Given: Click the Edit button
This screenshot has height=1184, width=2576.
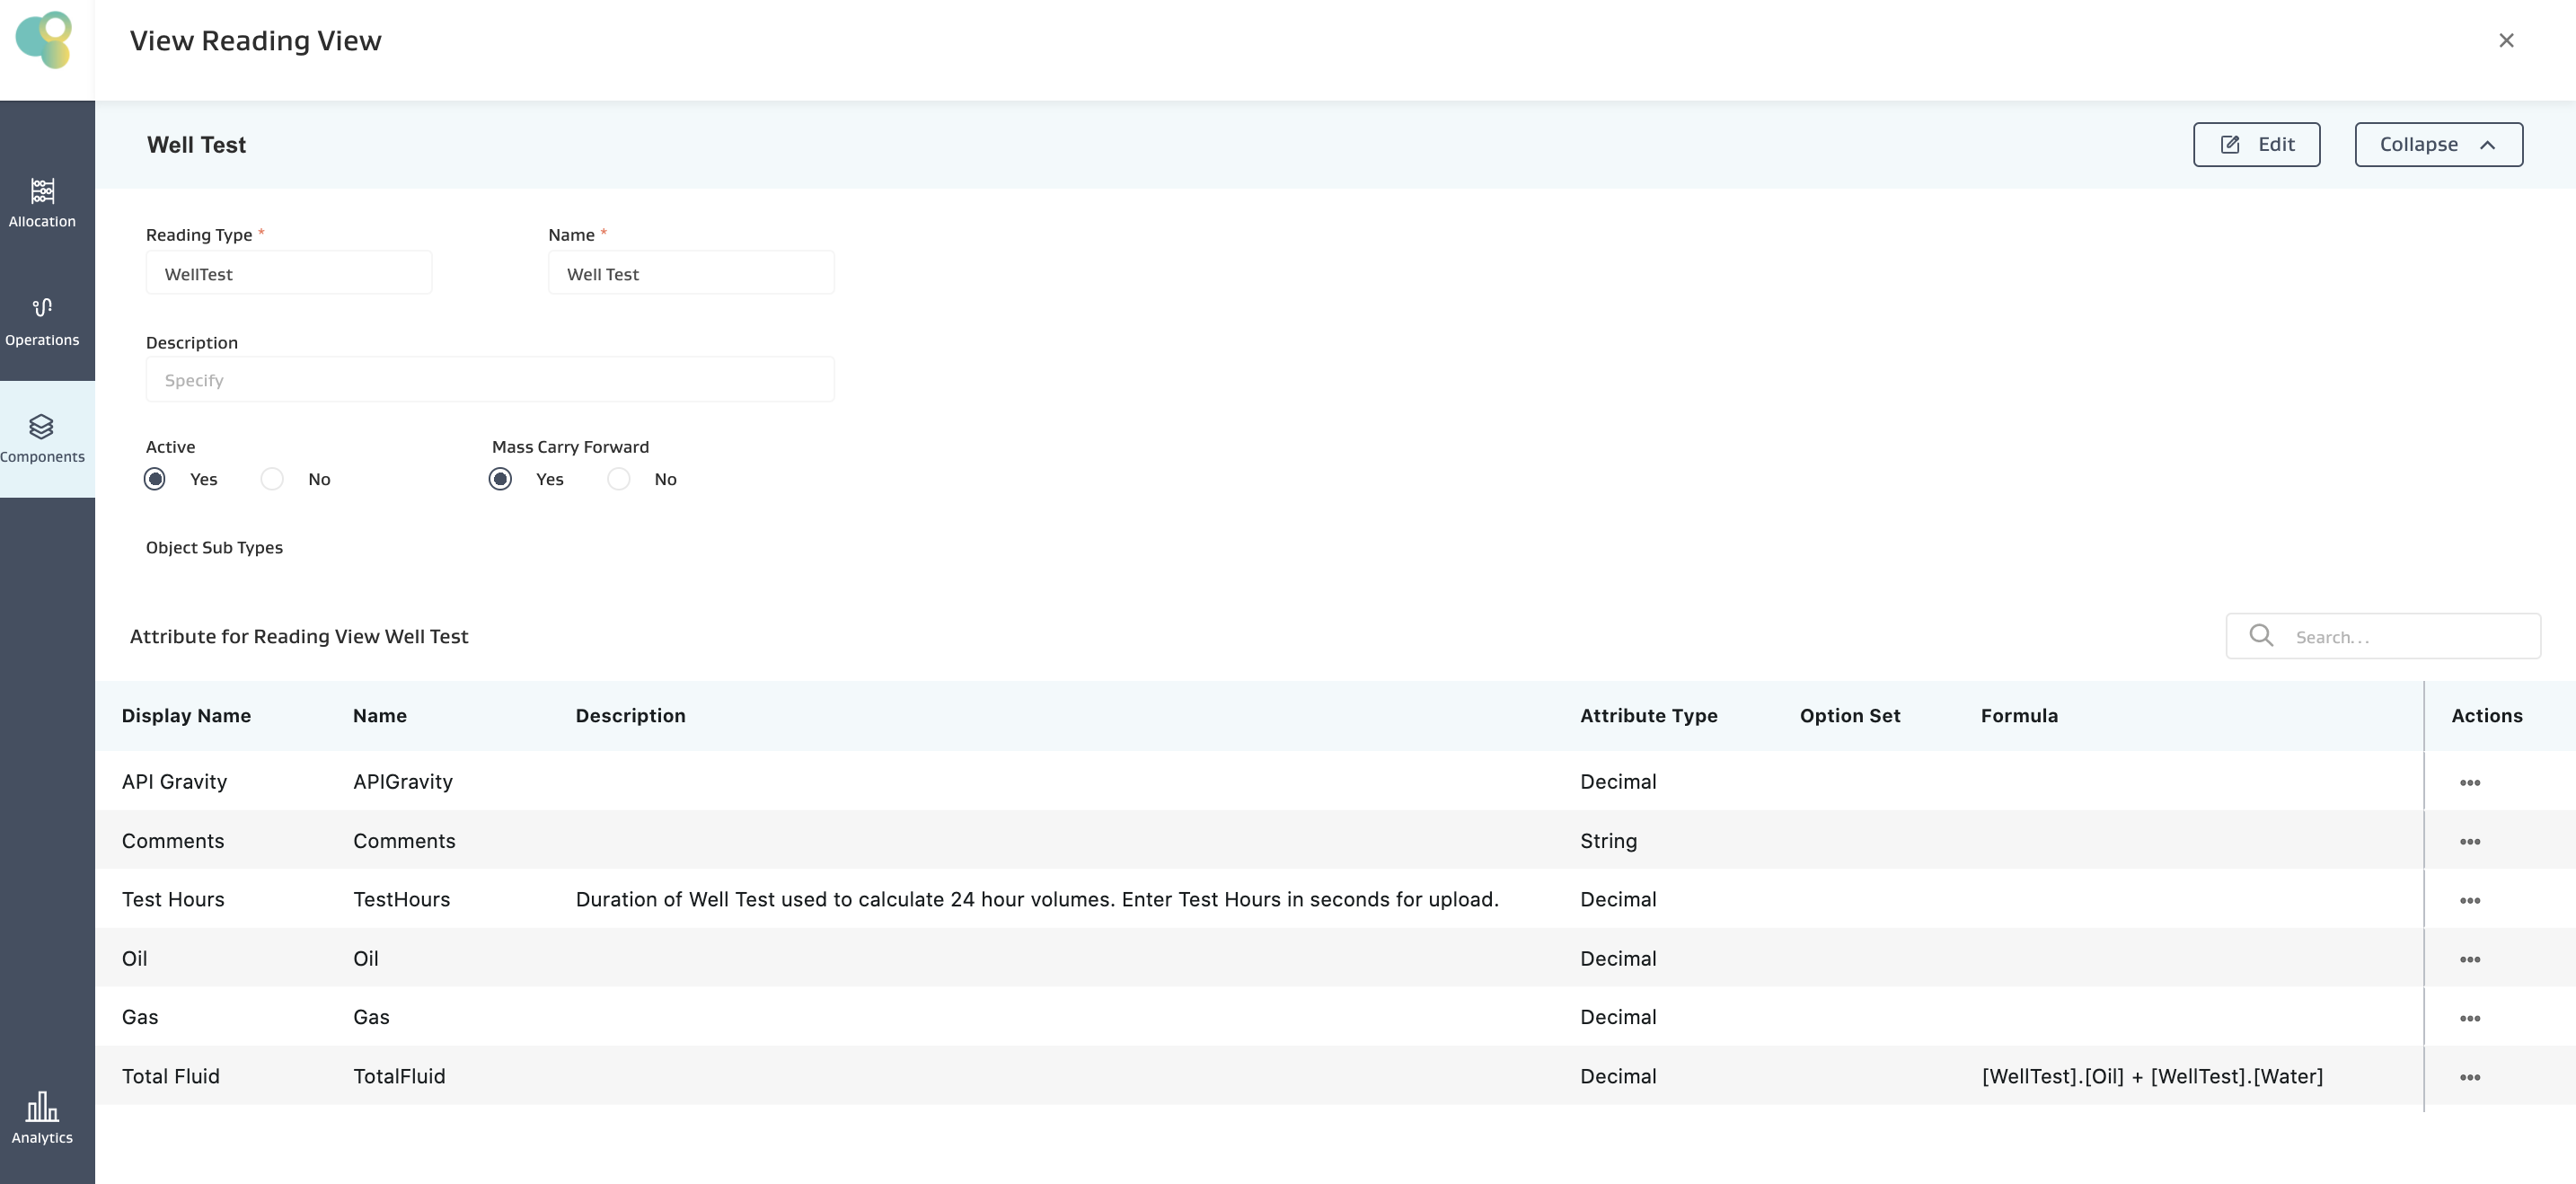Looking at the screenshot, I should point(2256,145).
